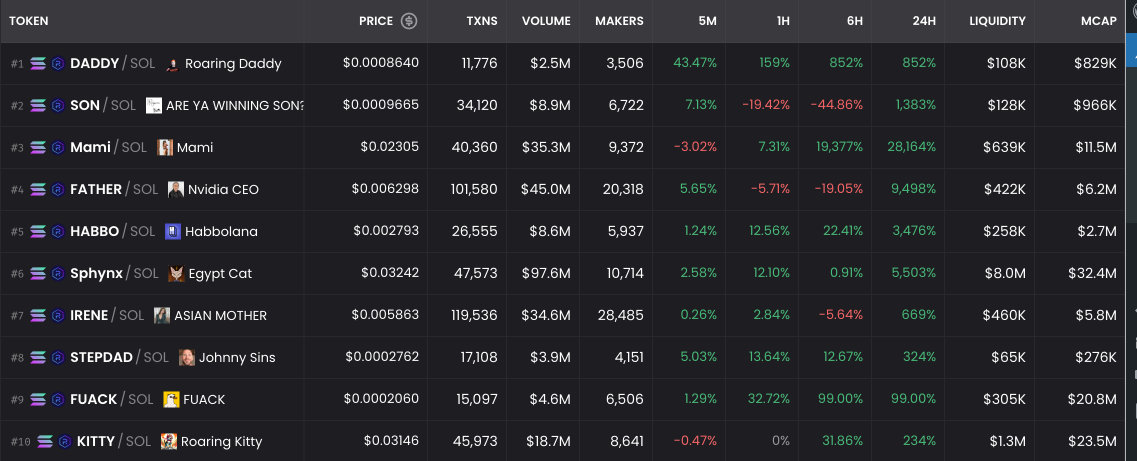Viewport: 1137px width, 461px height.
Task: Toggle the price currency dollar icon
Action: click(x=409, y=21)
